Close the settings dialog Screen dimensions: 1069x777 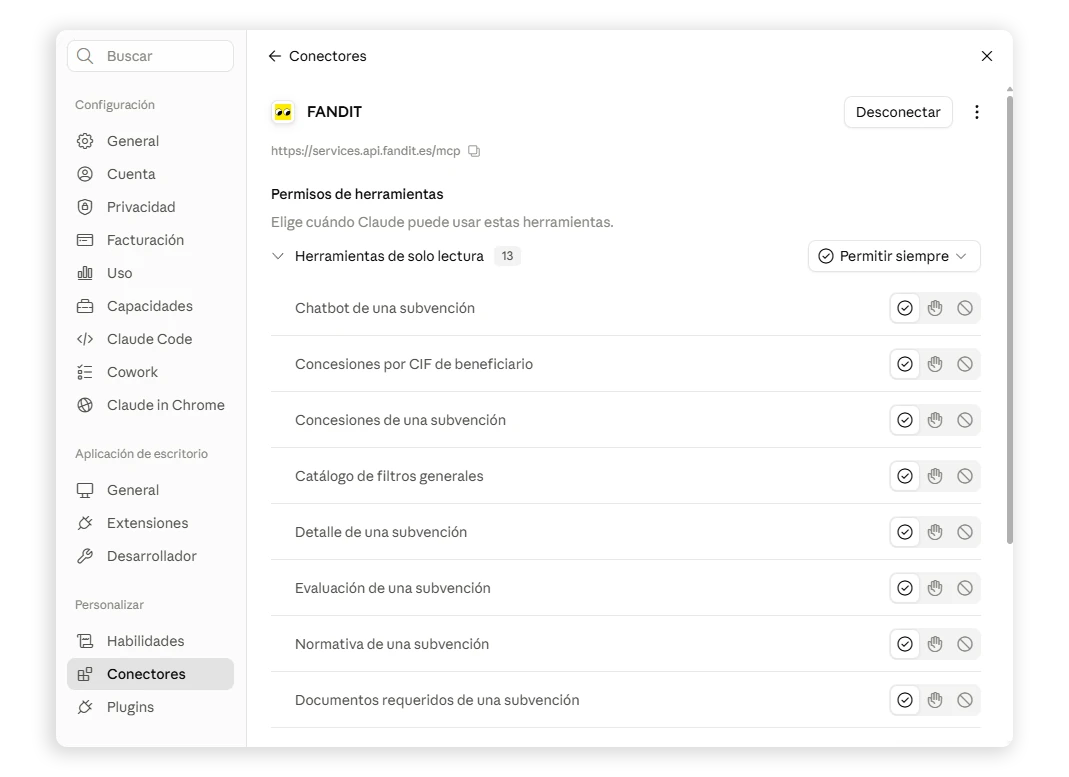(987, 56)
